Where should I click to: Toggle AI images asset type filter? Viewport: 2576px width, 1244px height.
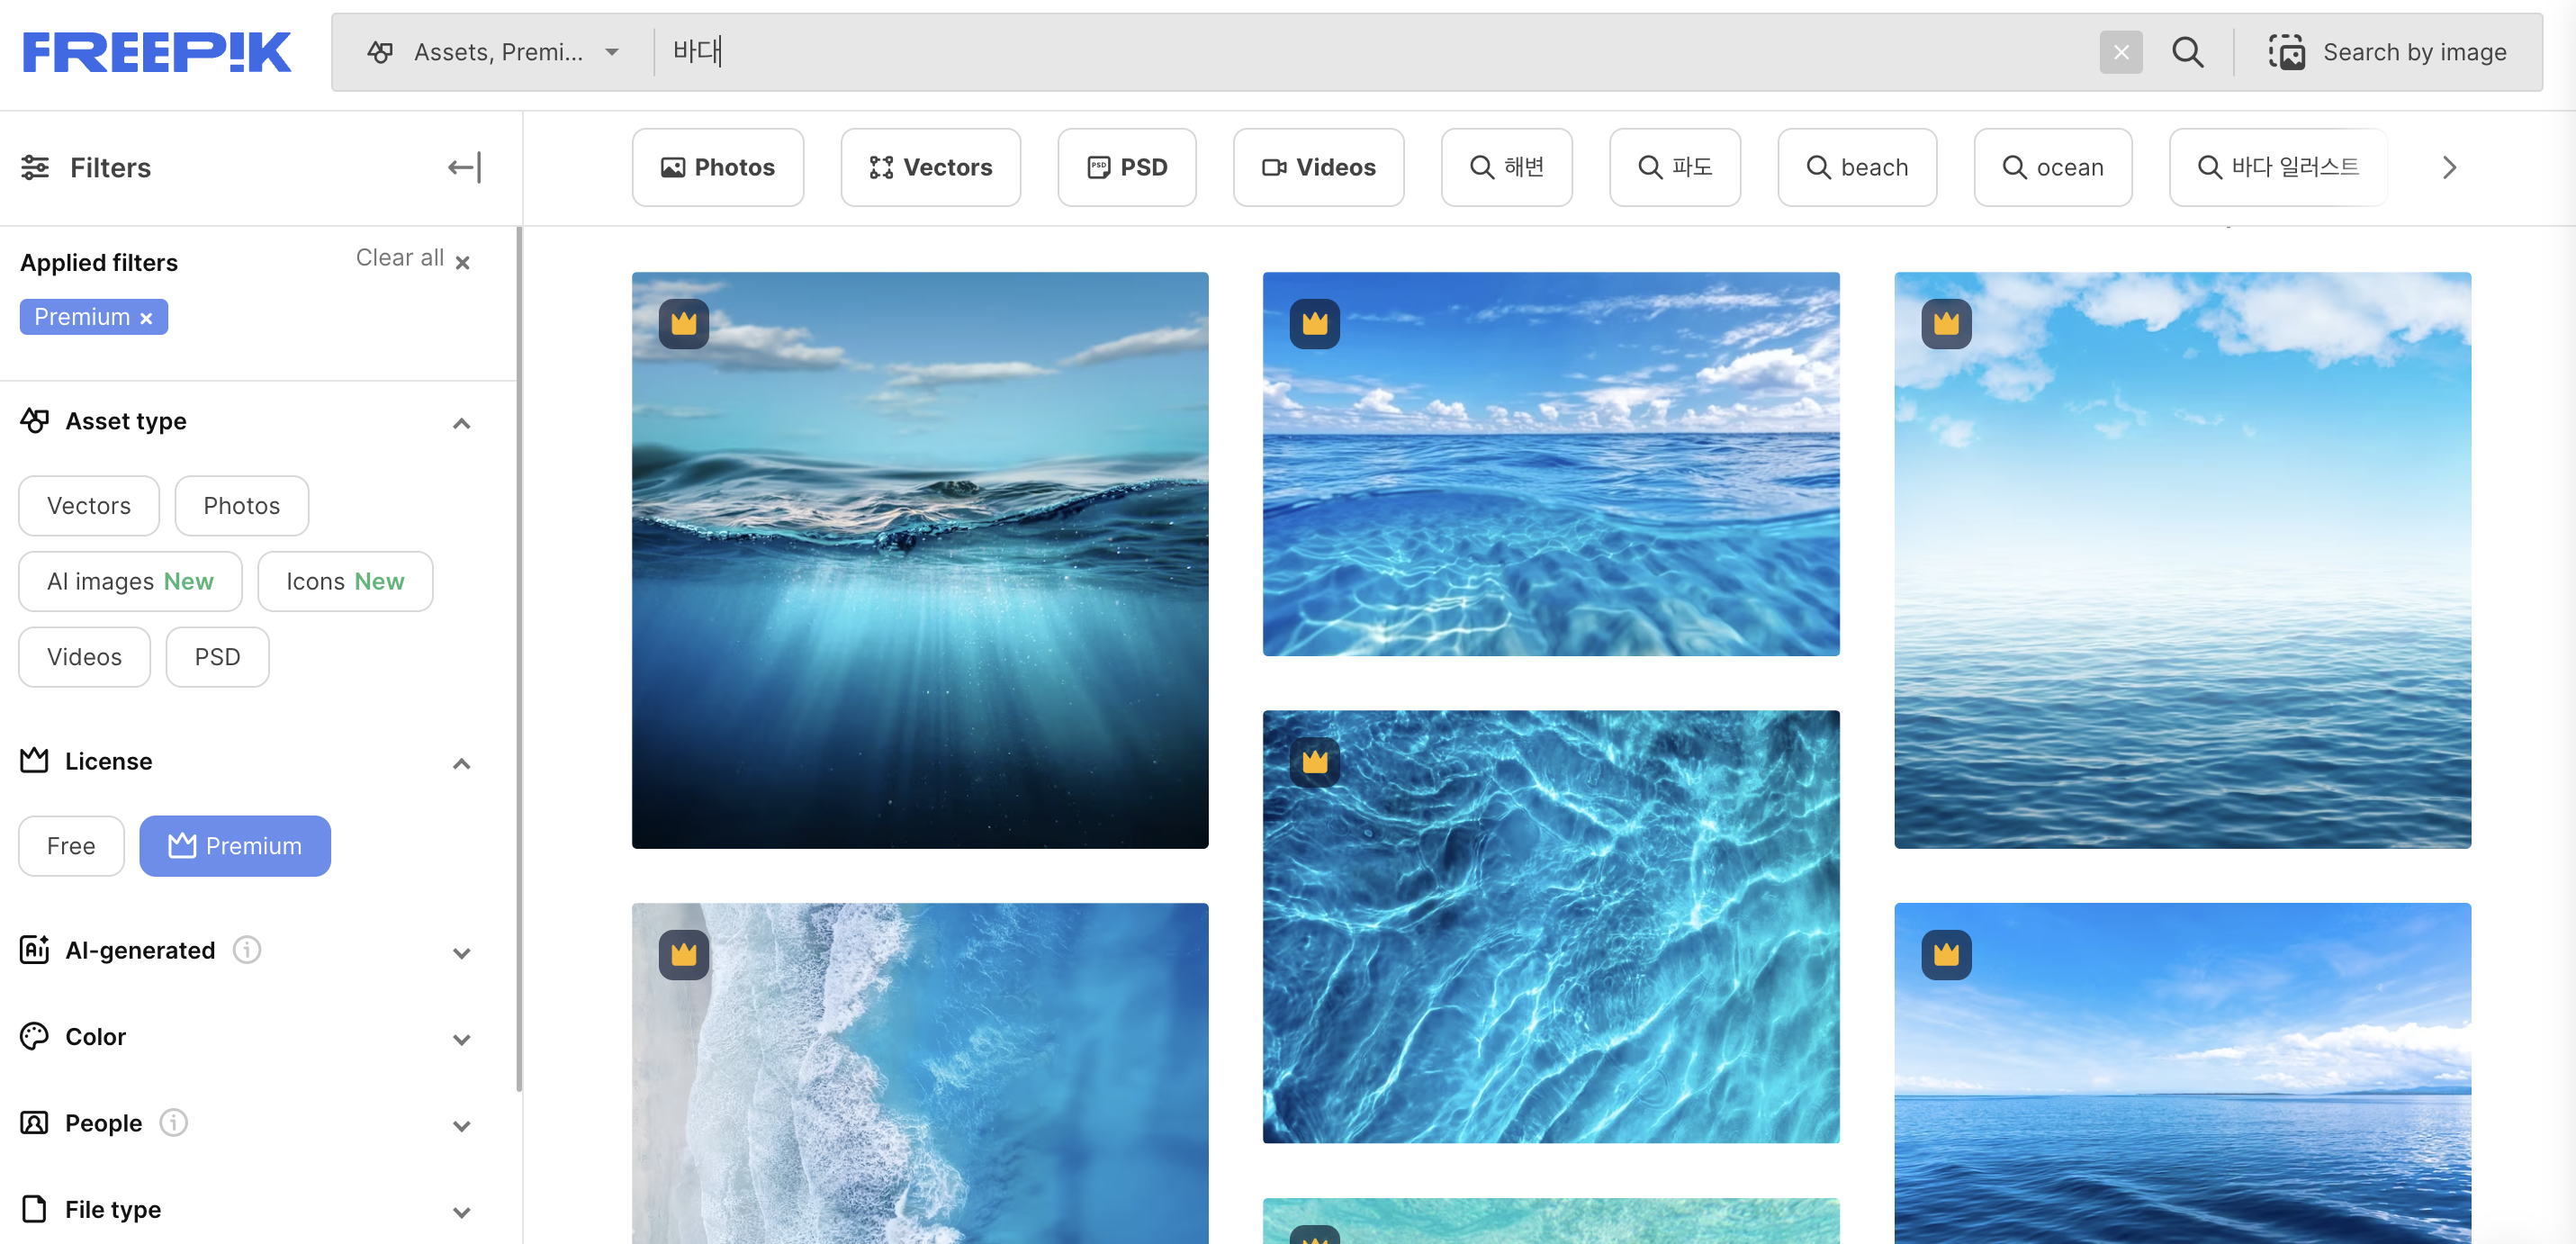tap(130, 581)
